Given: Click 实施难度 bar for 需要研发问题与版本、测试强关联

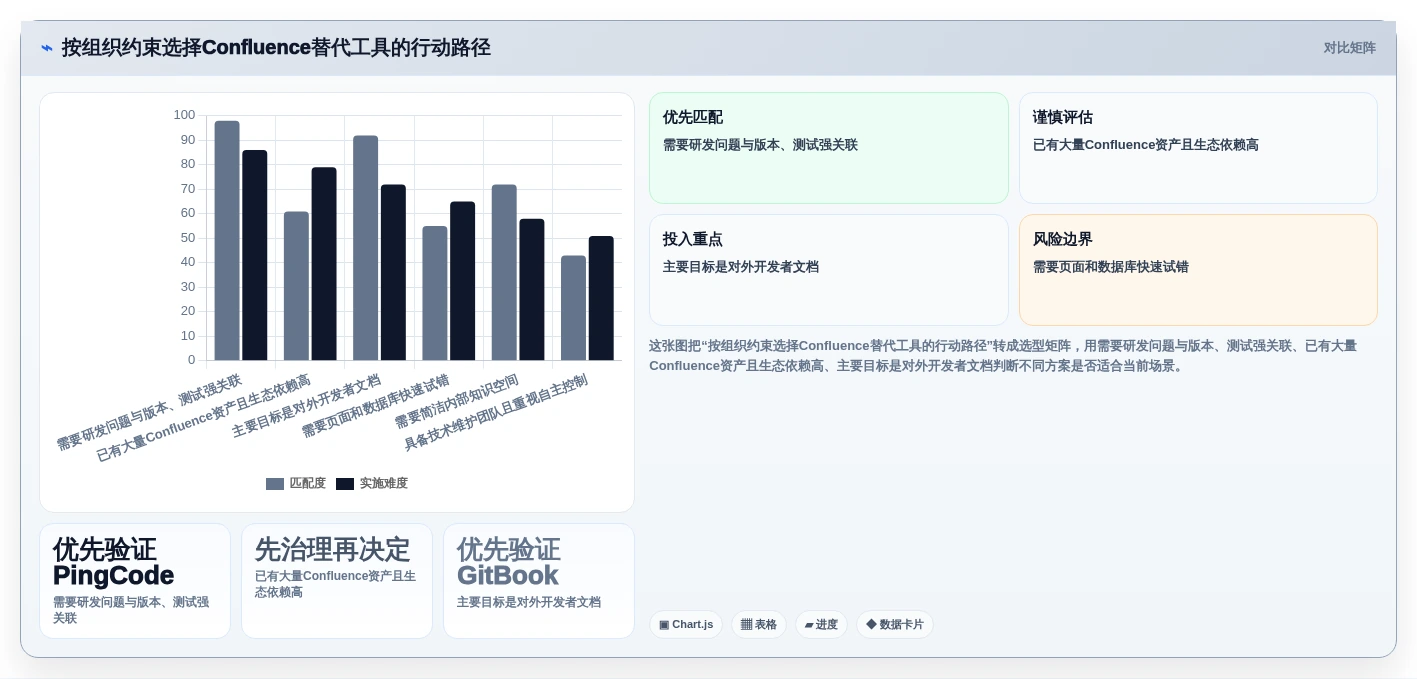Looking at the screenshot, I should (255, 255).
